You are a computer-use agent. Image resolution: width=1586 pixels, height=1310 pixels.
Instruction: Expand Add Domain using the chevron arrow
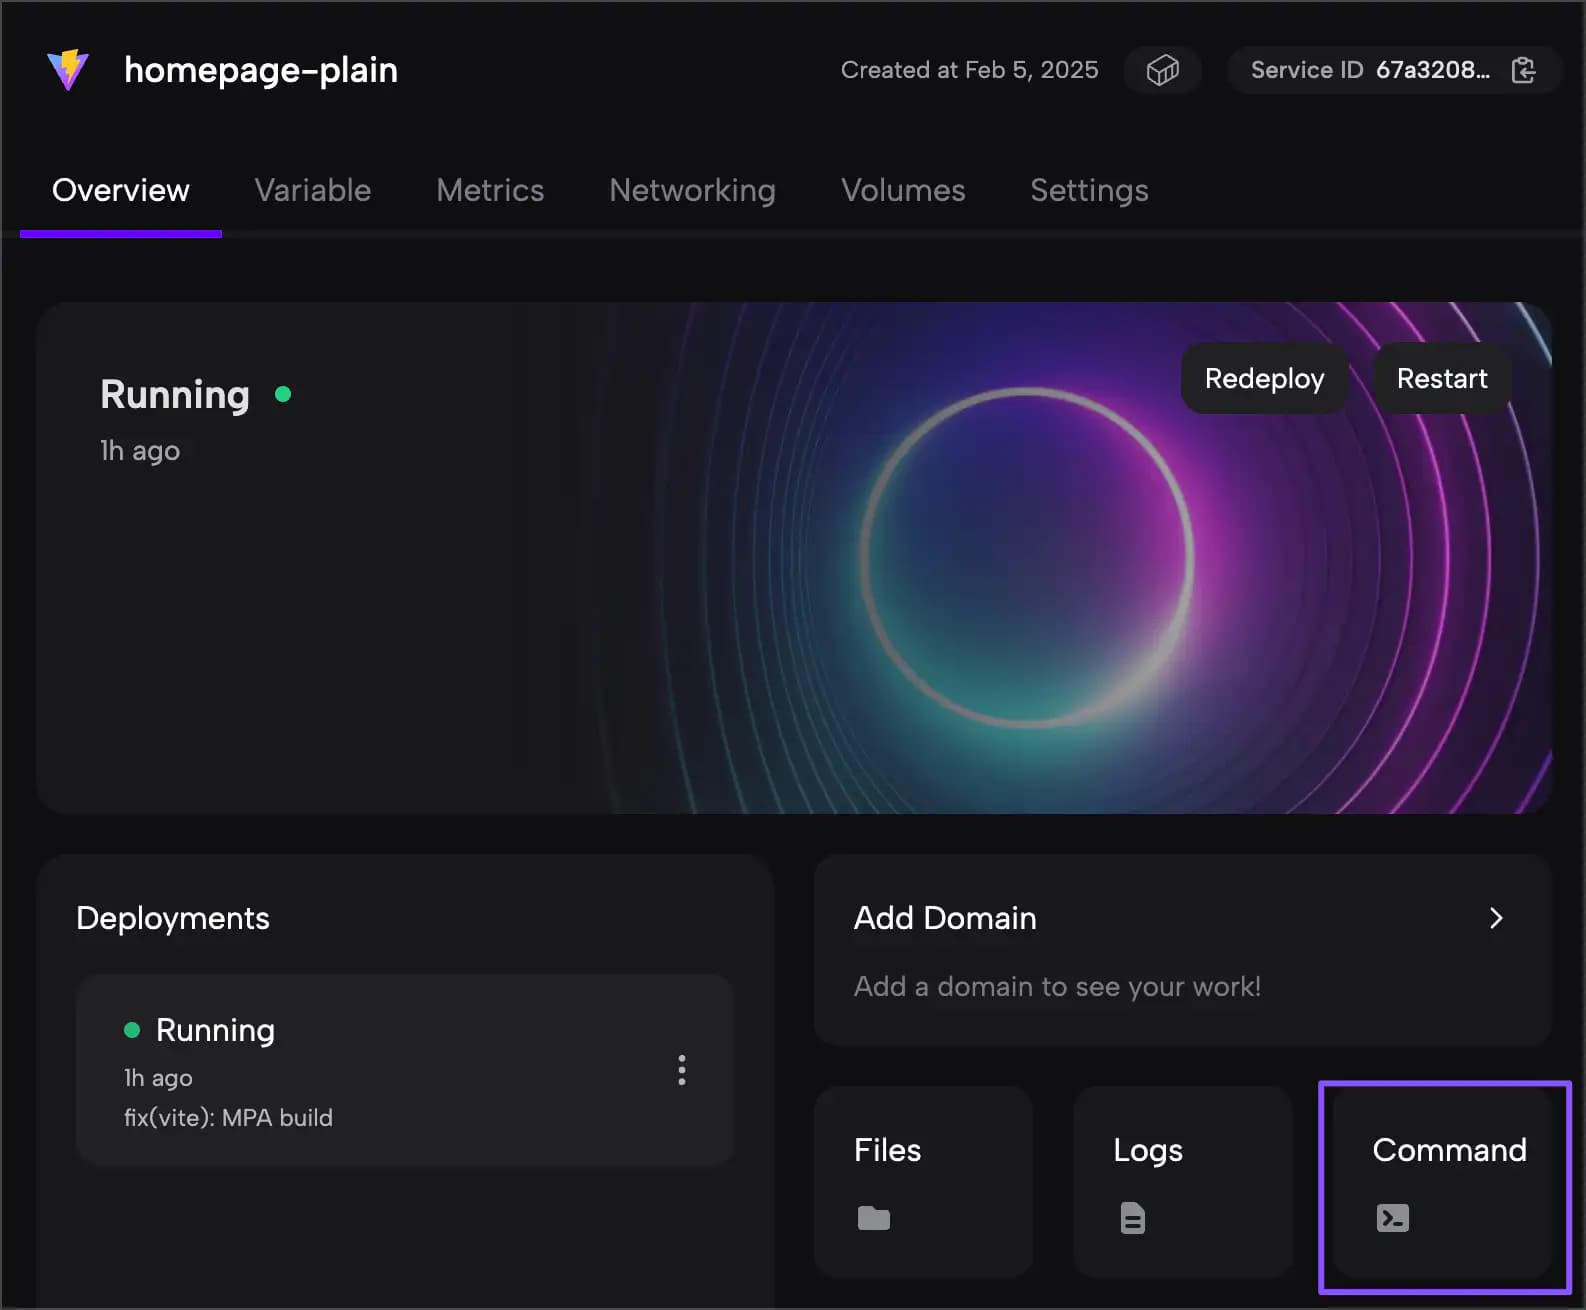point(1495,918)
